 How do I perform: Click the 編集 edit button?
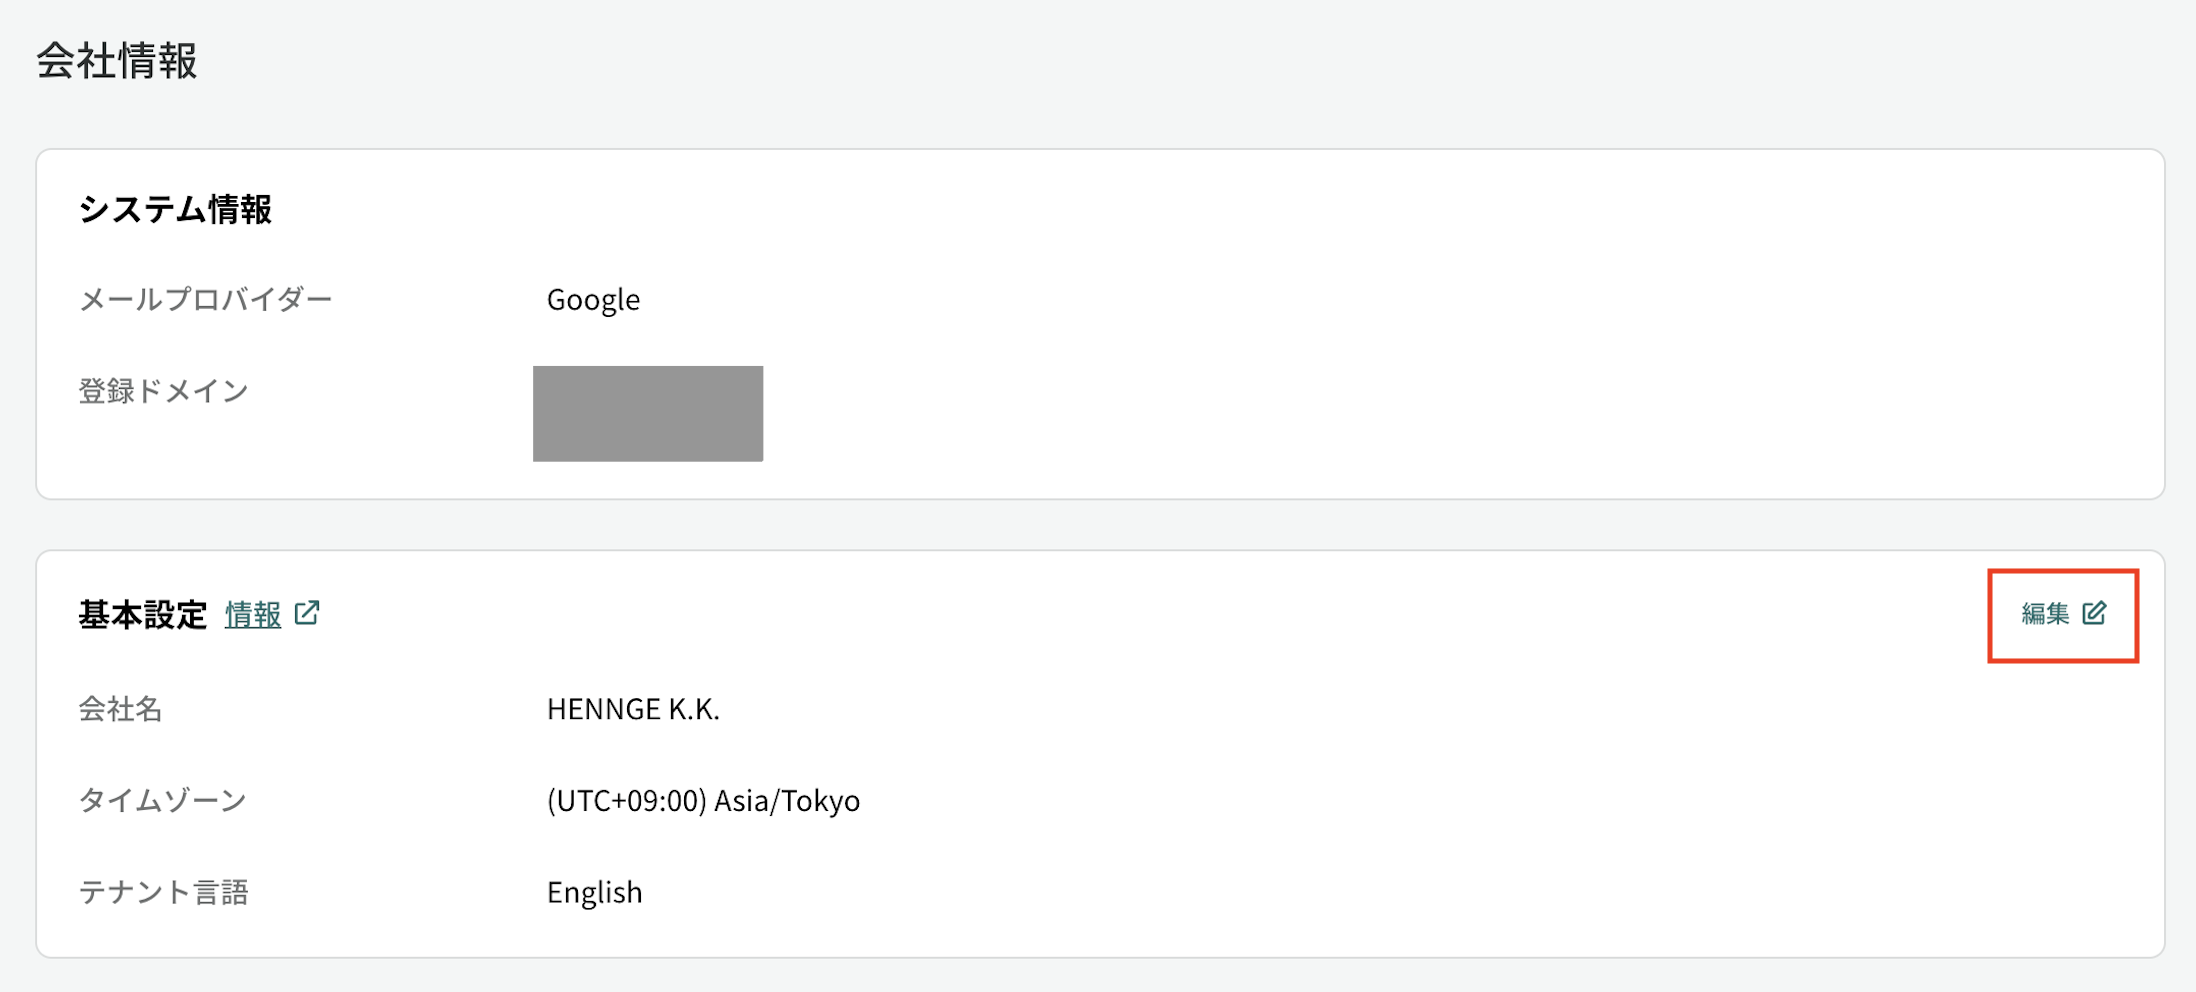(x=2063, y=614)
